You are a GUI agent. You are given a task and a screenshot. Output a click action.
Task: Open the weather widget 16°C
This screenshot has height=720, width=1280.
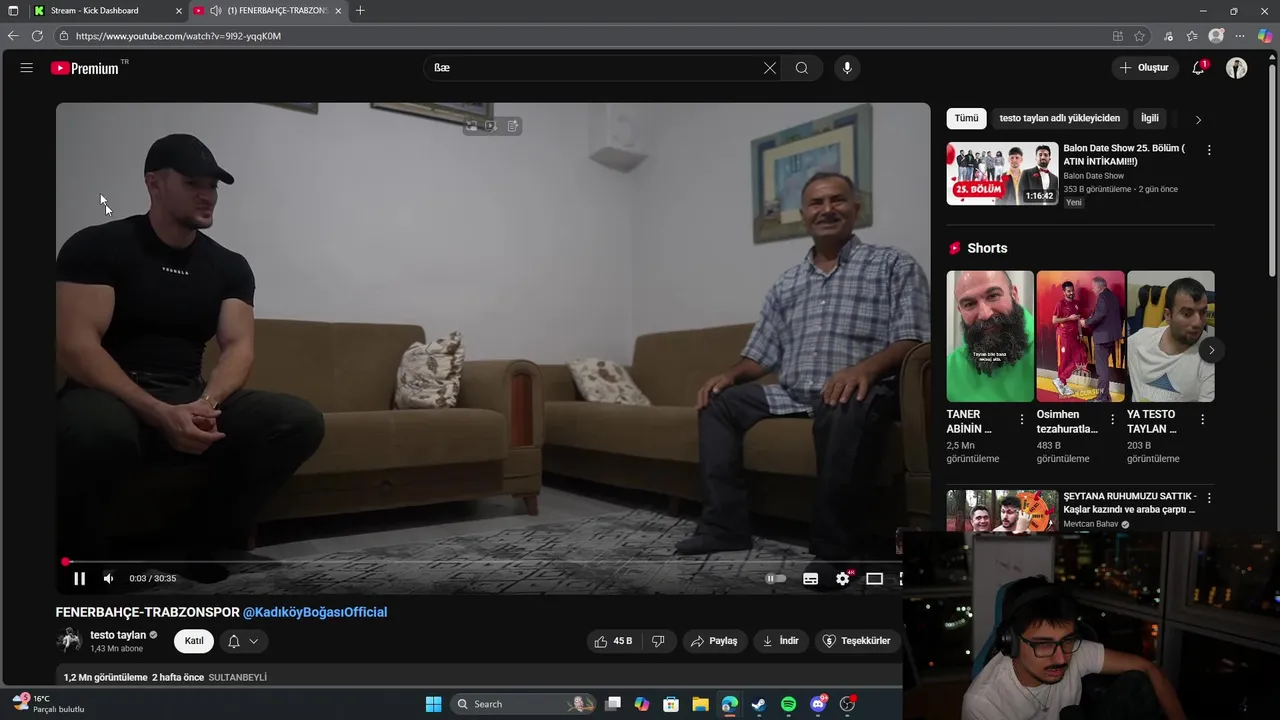pyautogui.click(x=47, y=704)
